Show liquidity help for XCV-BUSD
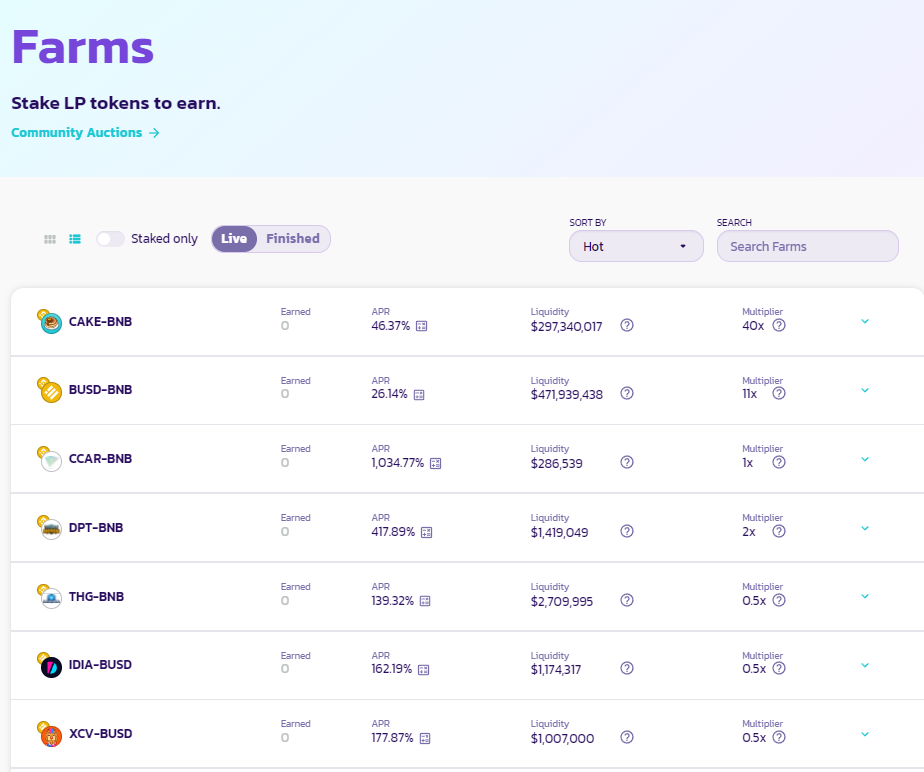This screenshot has height=772, width=924. 627,737
